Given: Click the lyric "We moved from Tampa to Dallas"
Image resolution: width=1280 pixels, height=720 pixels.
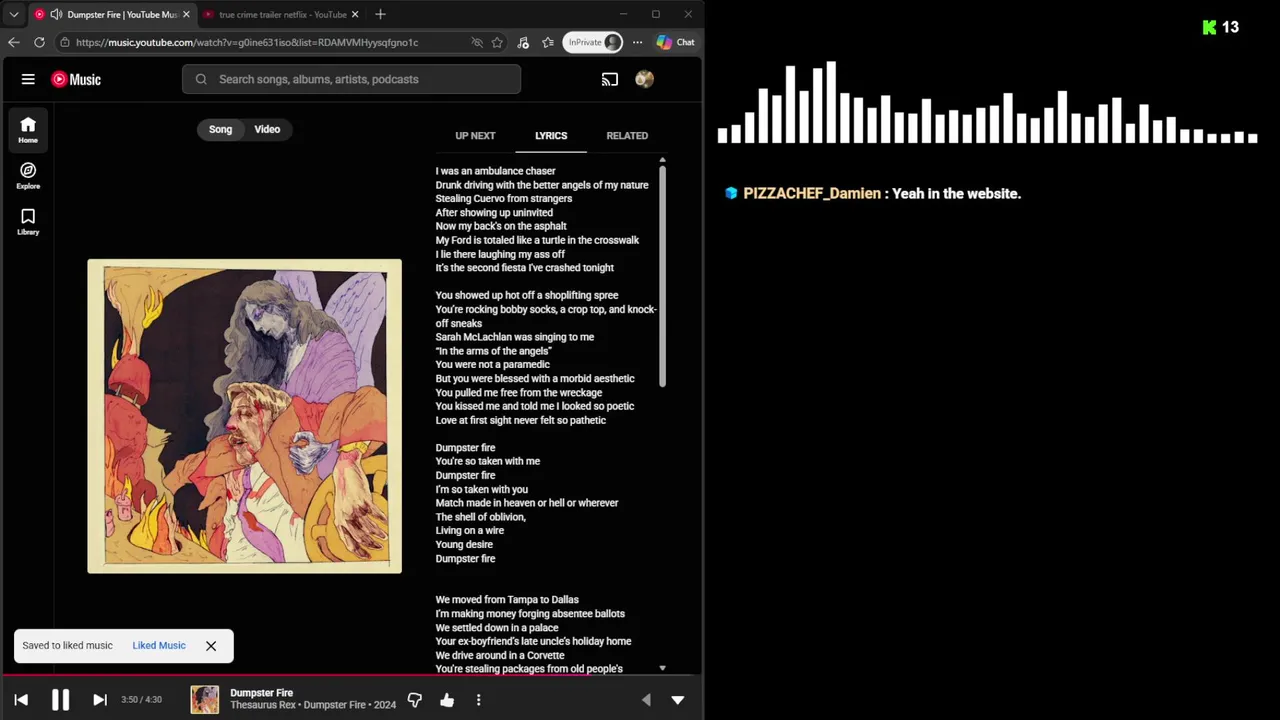Looking at the screenshot, I should [507, 600].
